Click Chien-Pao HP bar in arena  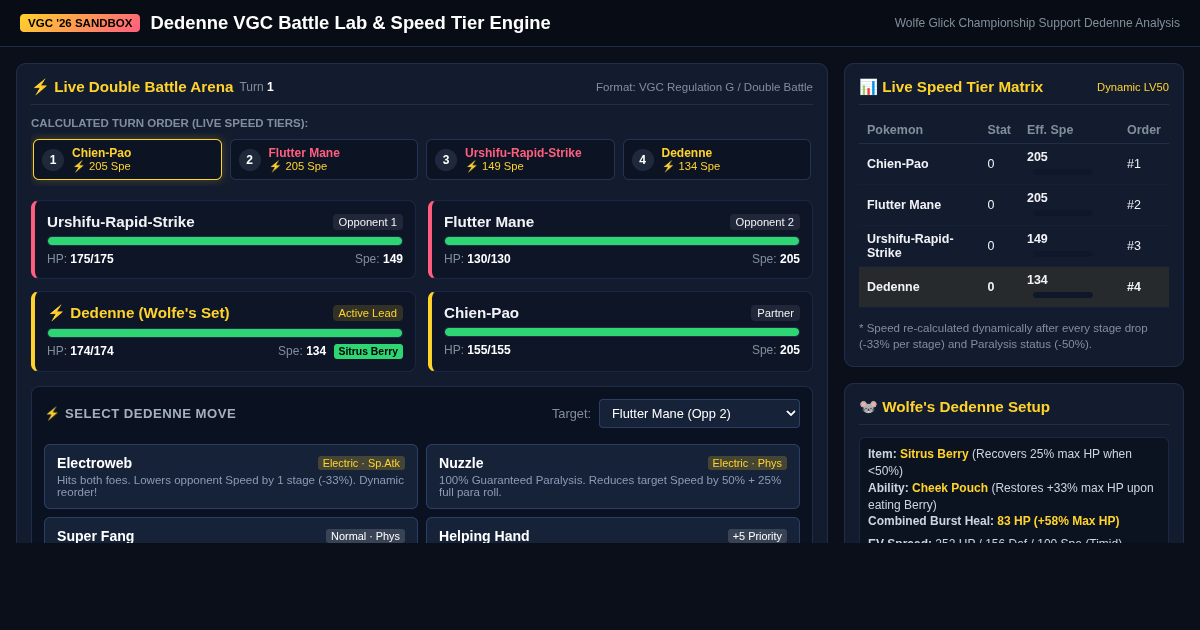click(x=622, y=332)
